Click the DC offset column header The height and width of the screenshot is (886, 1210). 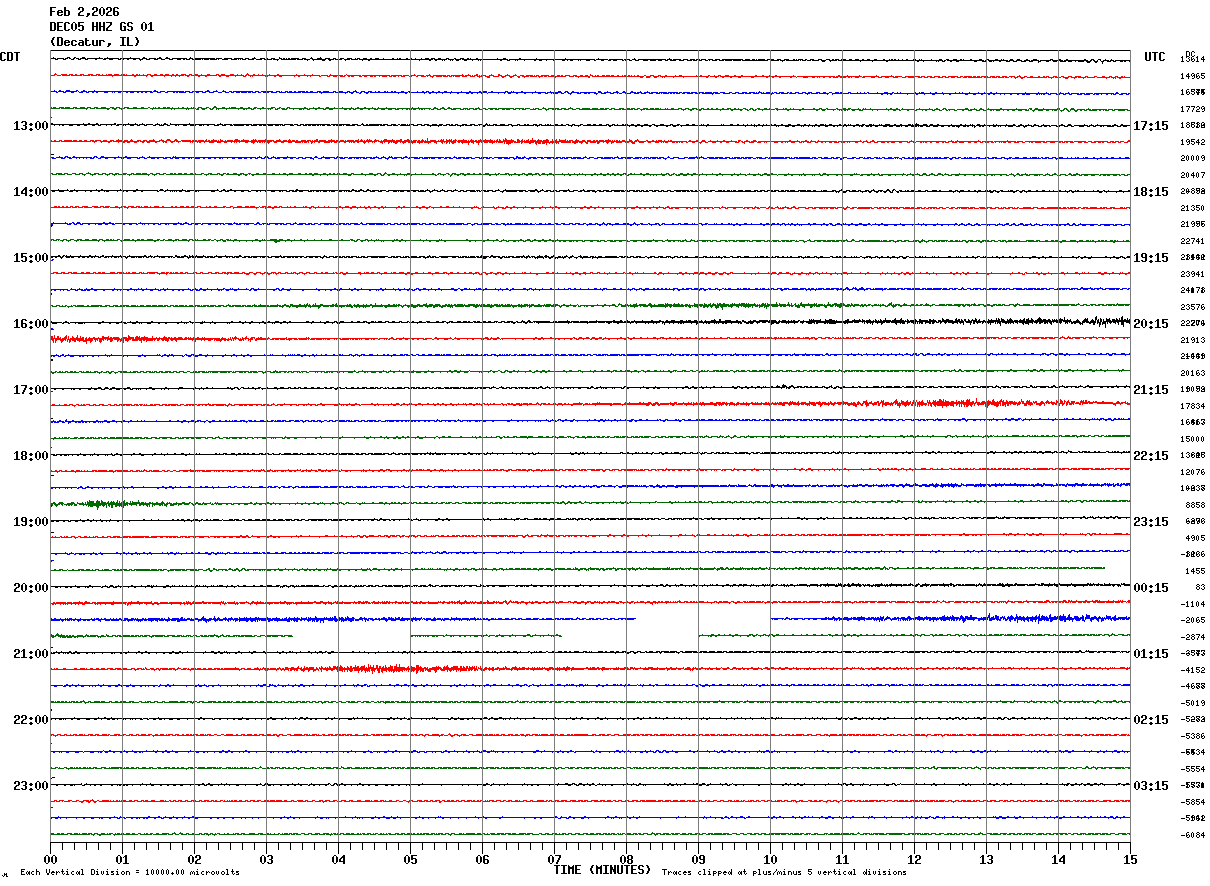[x=1190, y=54]
